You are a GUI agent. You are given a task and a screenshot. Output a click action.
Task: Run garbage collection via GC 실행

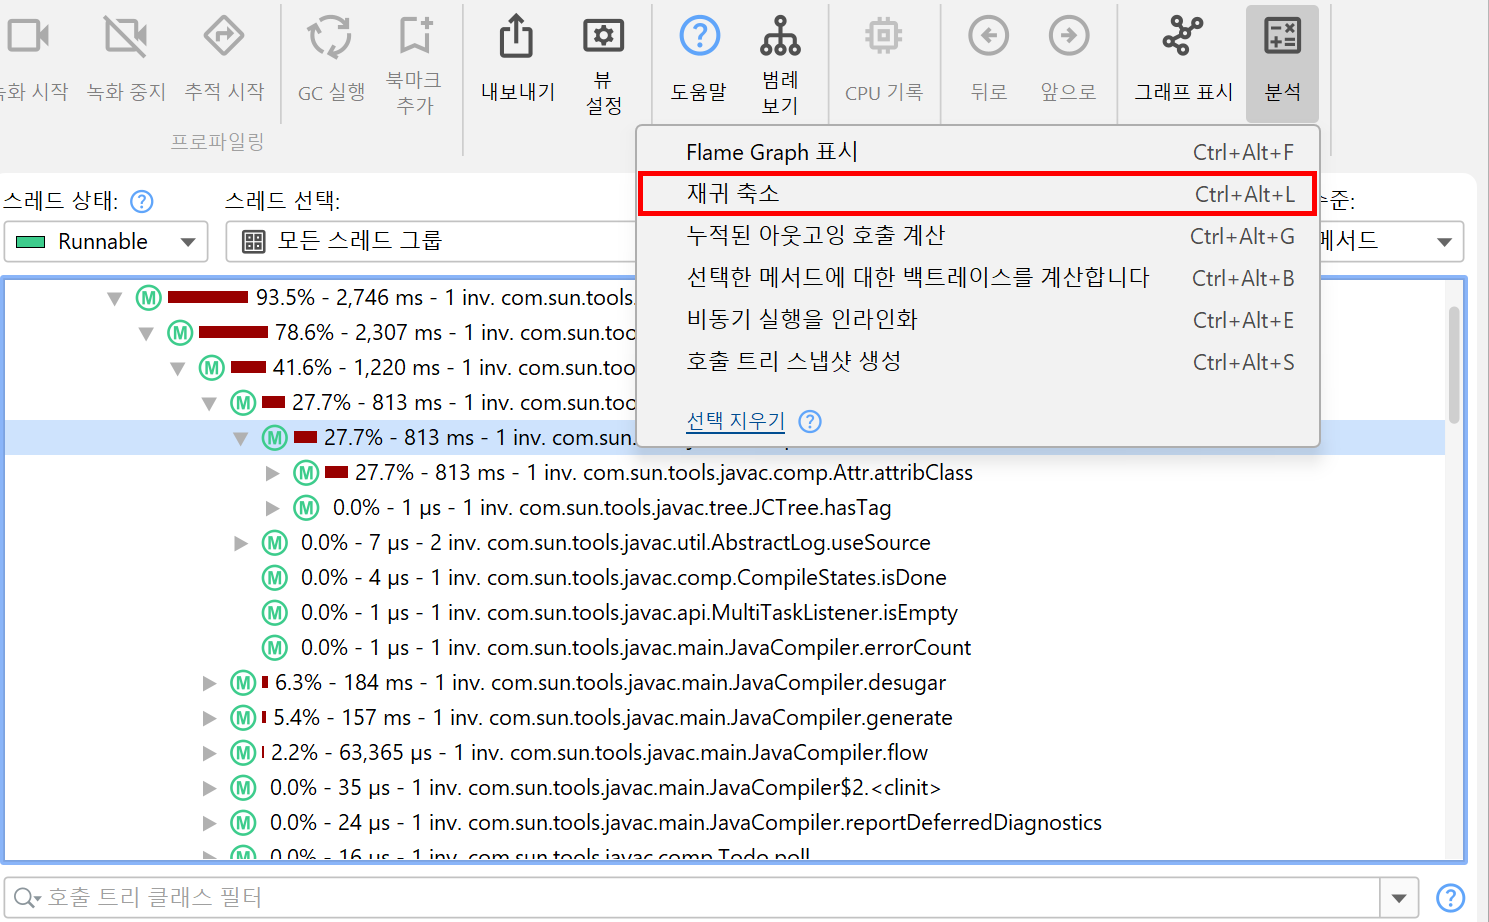[330, 37]
